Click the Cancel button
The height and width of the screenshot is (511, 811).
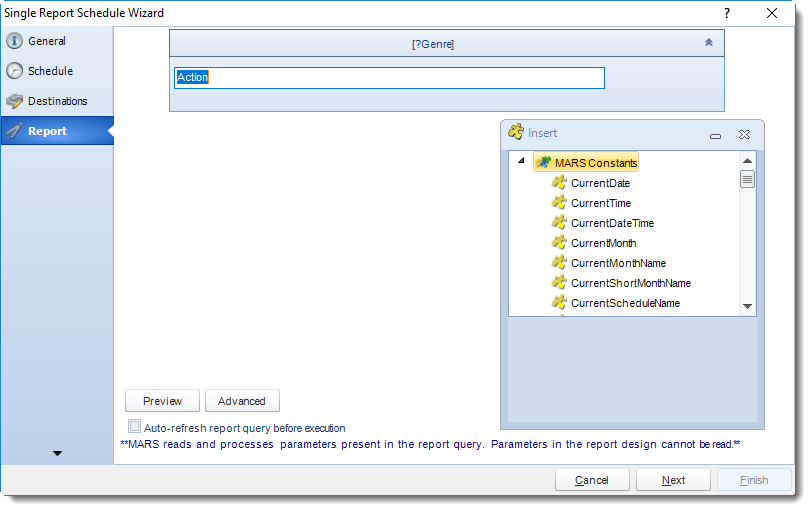click(592, 480)
